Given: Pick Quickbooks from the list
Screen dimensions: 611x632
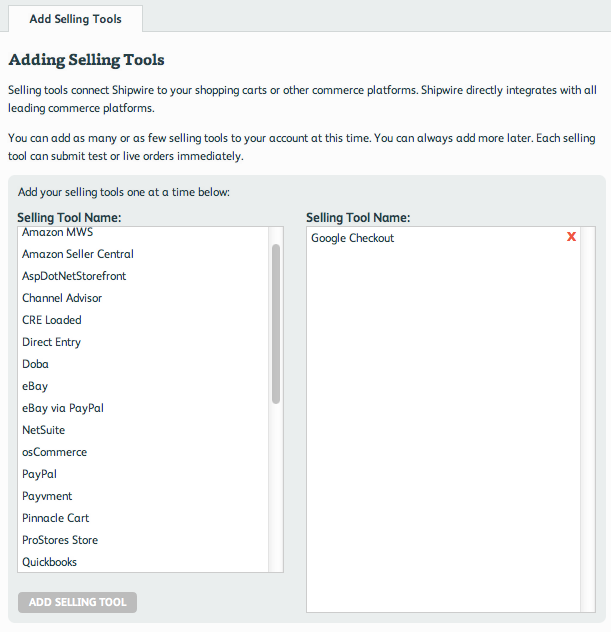Looking at the screenshot, I should point(49,562).
